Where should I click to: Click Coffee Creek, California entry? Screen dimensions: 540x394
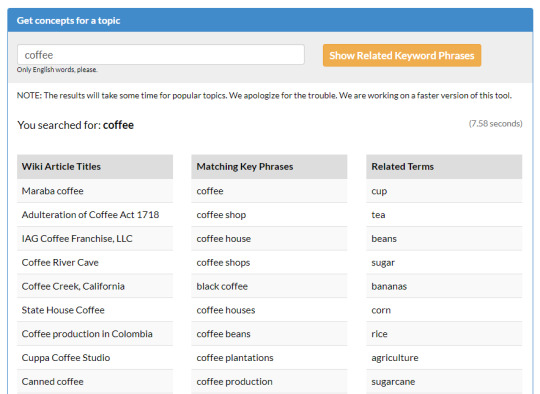pos(95,286)
